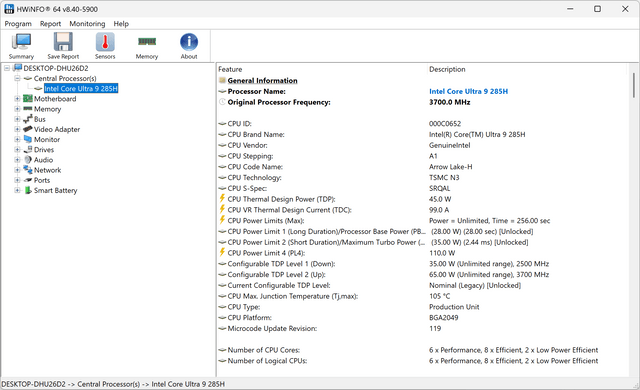Maximize the HWiNFO window

(597, 9)
